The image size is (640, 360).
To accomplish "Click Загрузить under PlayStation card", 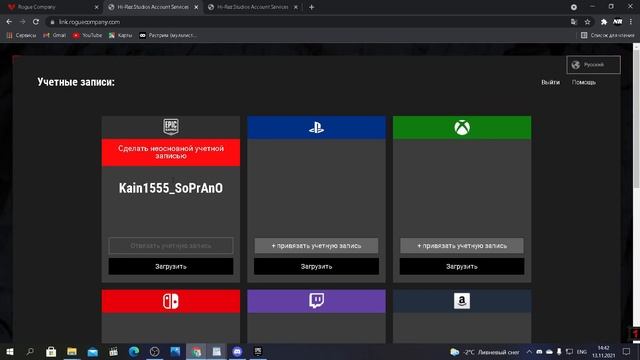I will point(316,267).
